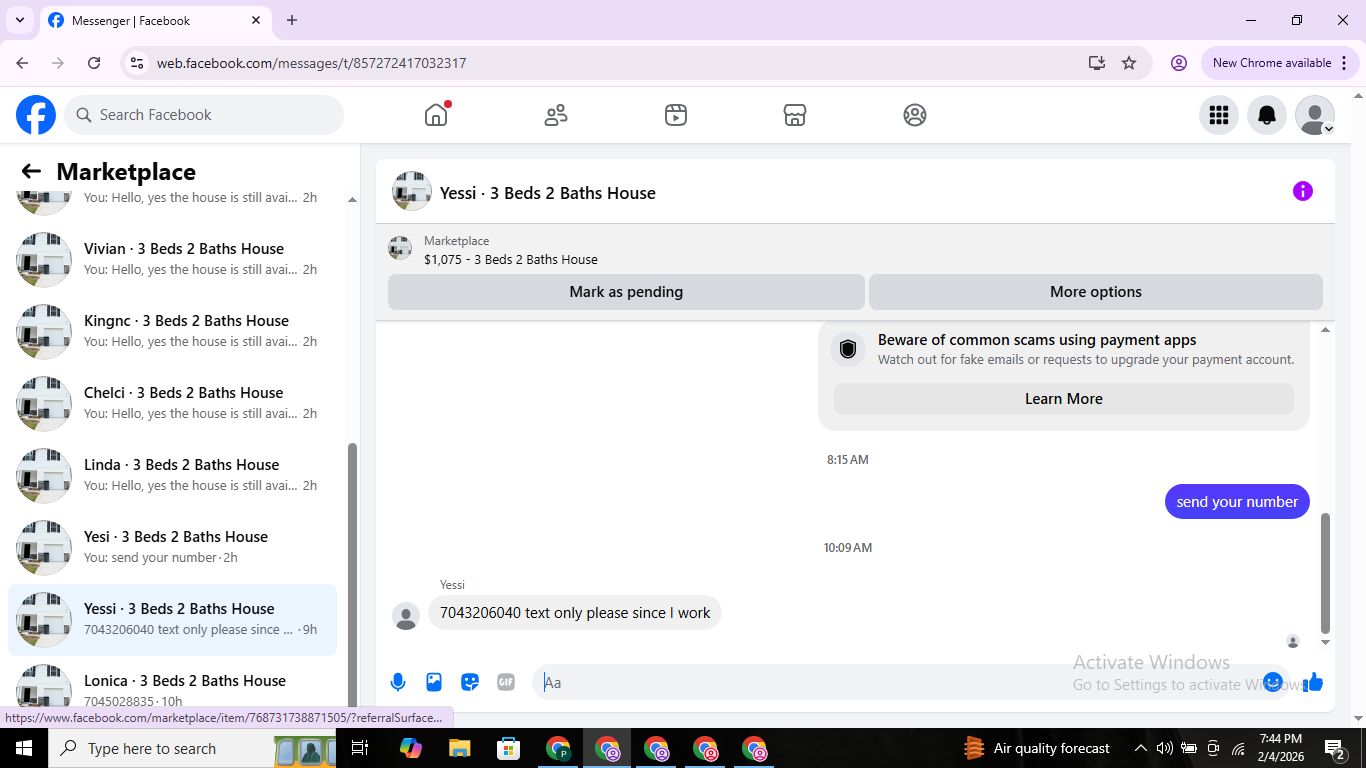
Task: Open the account profile avatar menu
Action: point(1315,115)
